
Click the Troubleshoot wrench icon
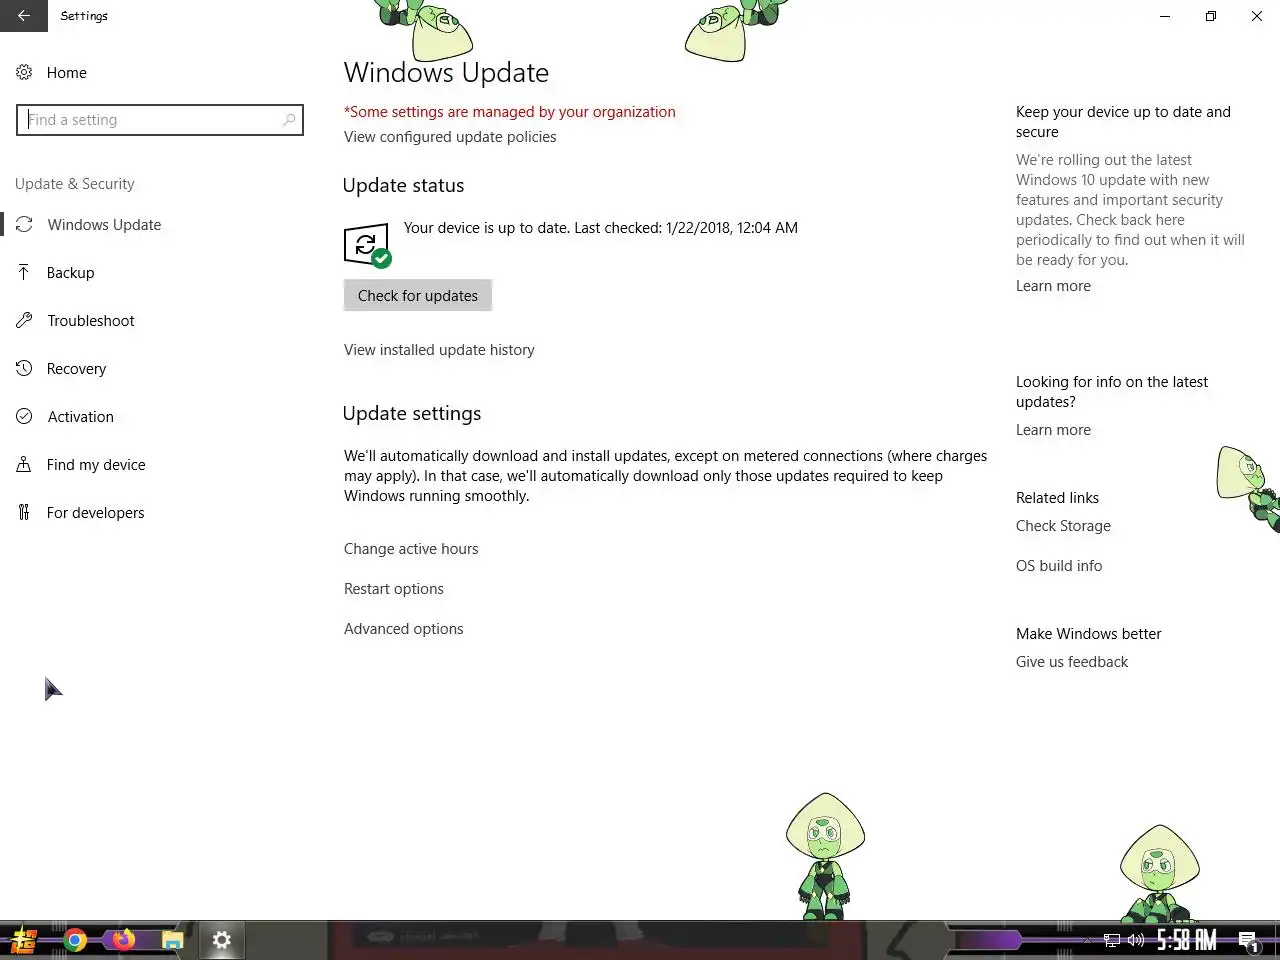pyautogui.click(x=24, y=320)
